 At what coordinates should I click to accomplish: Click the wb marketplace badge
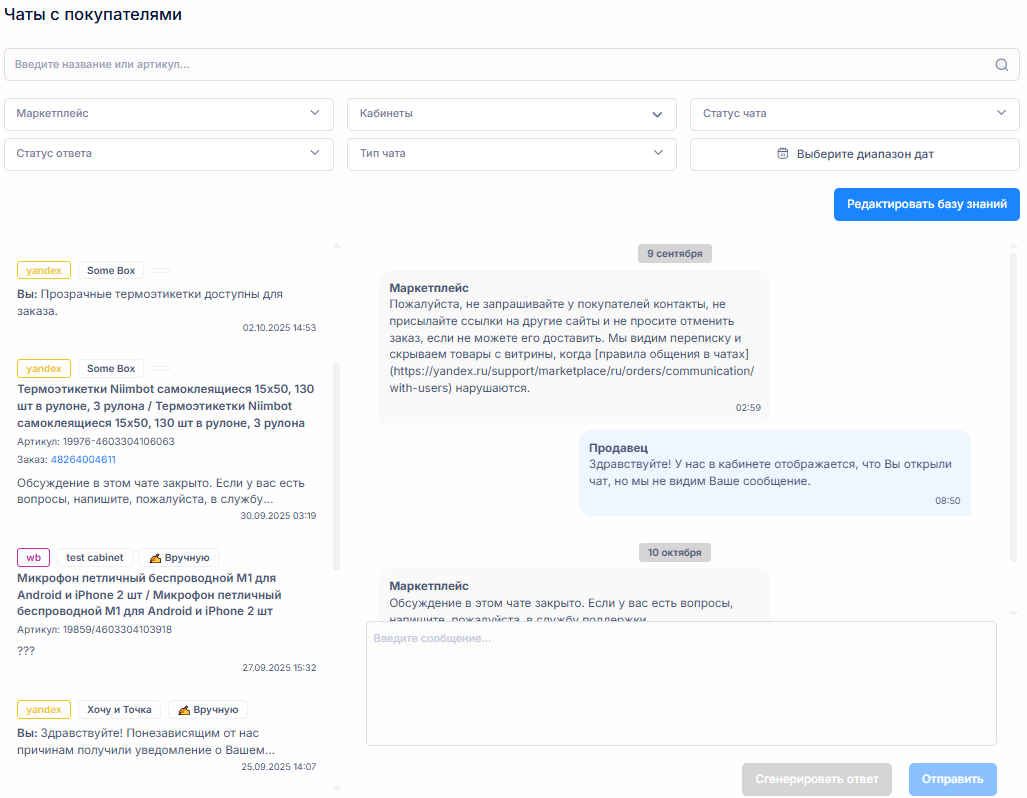pos(34,558)
